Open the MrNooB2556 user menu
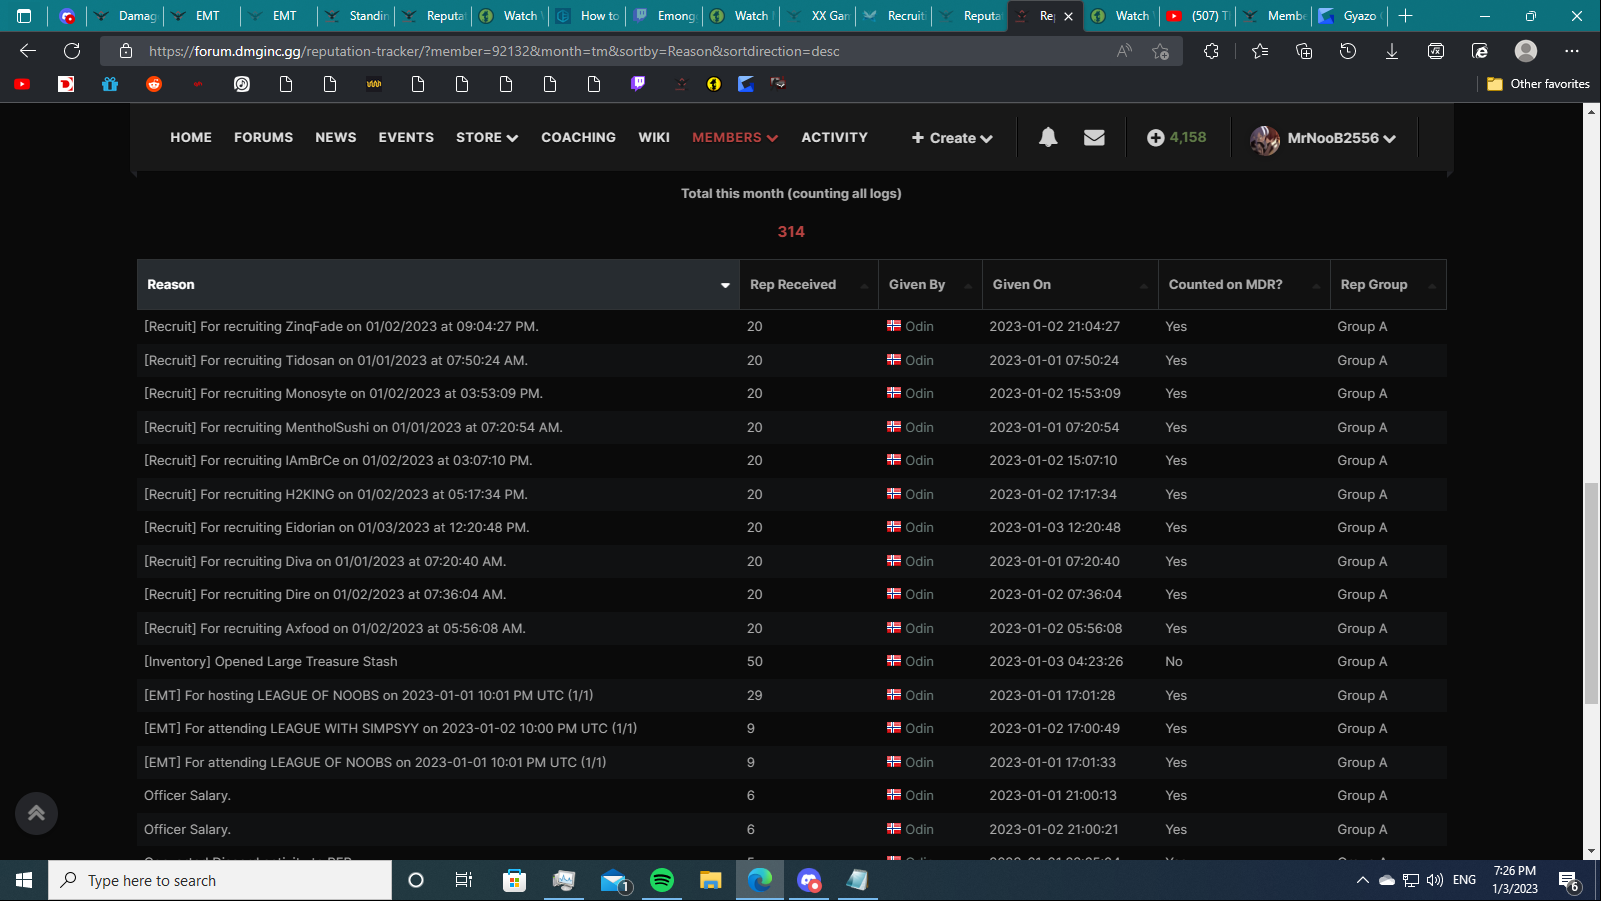This screenshot has height=901, width=1601. 1323,139
